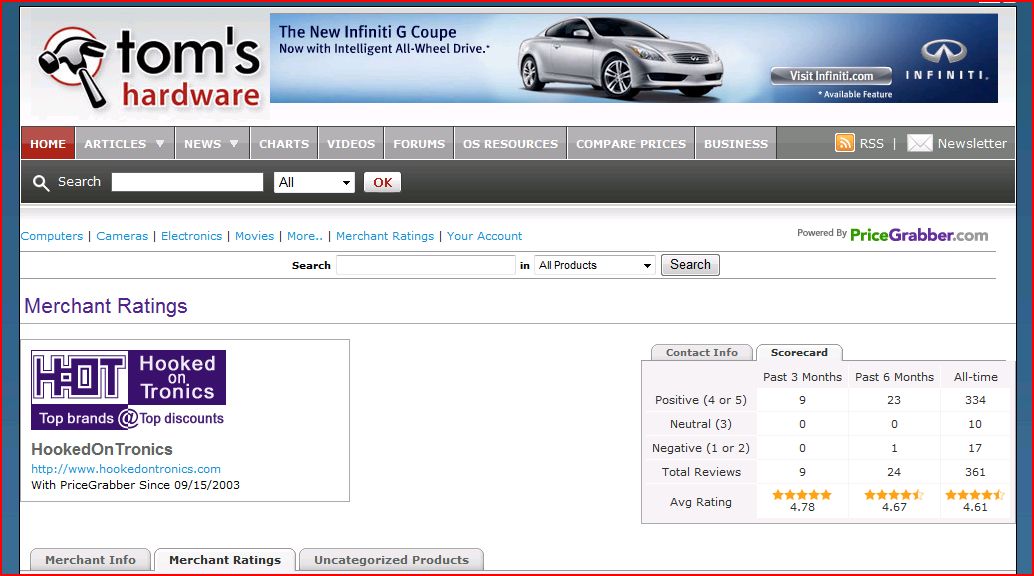The width and height of the screenshot is (1034, 576).
Task: Open the CHARTS section
Action: (x=284, y=143)
